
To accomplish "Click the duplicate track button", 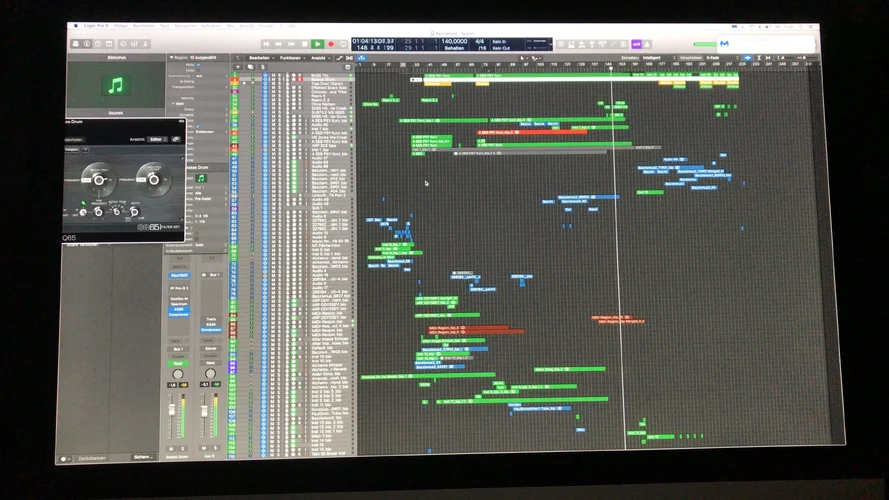I will tap(250, 67).
